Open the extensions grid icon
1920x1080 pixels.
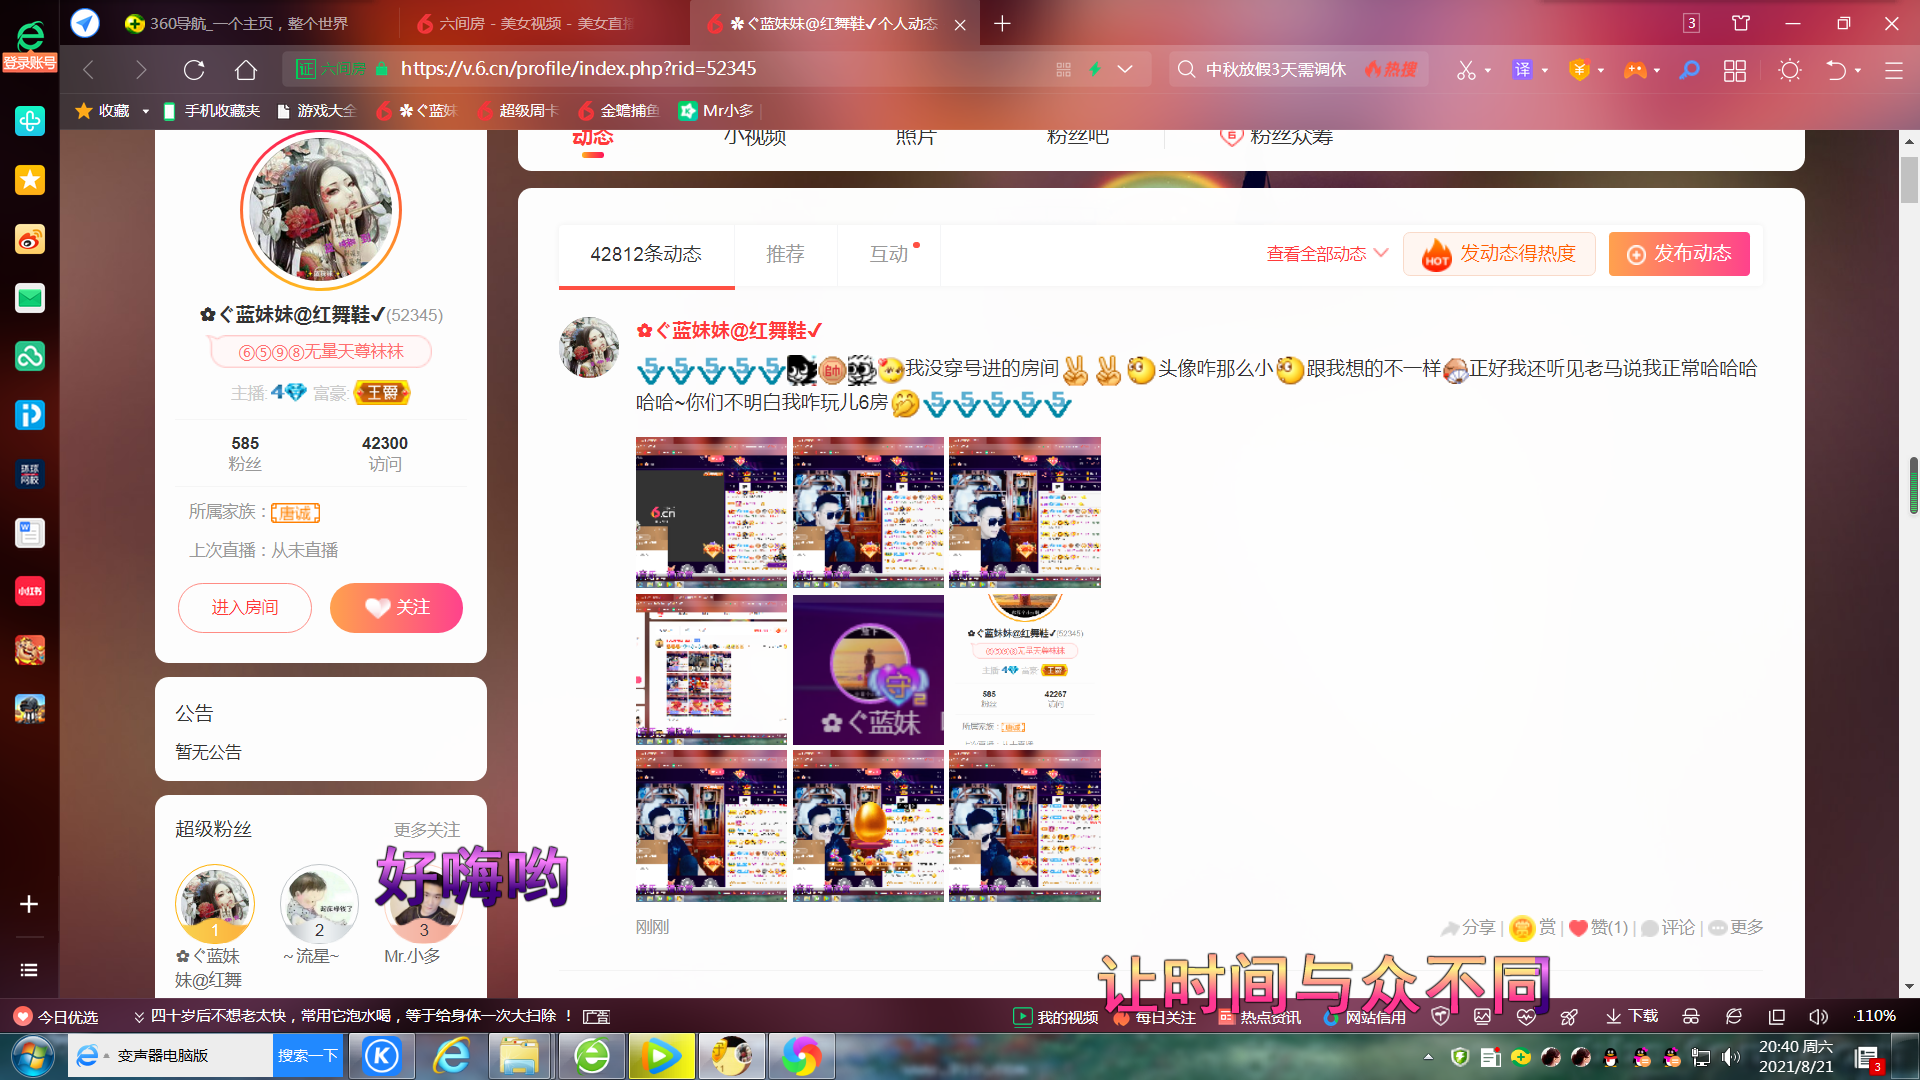tap(1735, 70)
